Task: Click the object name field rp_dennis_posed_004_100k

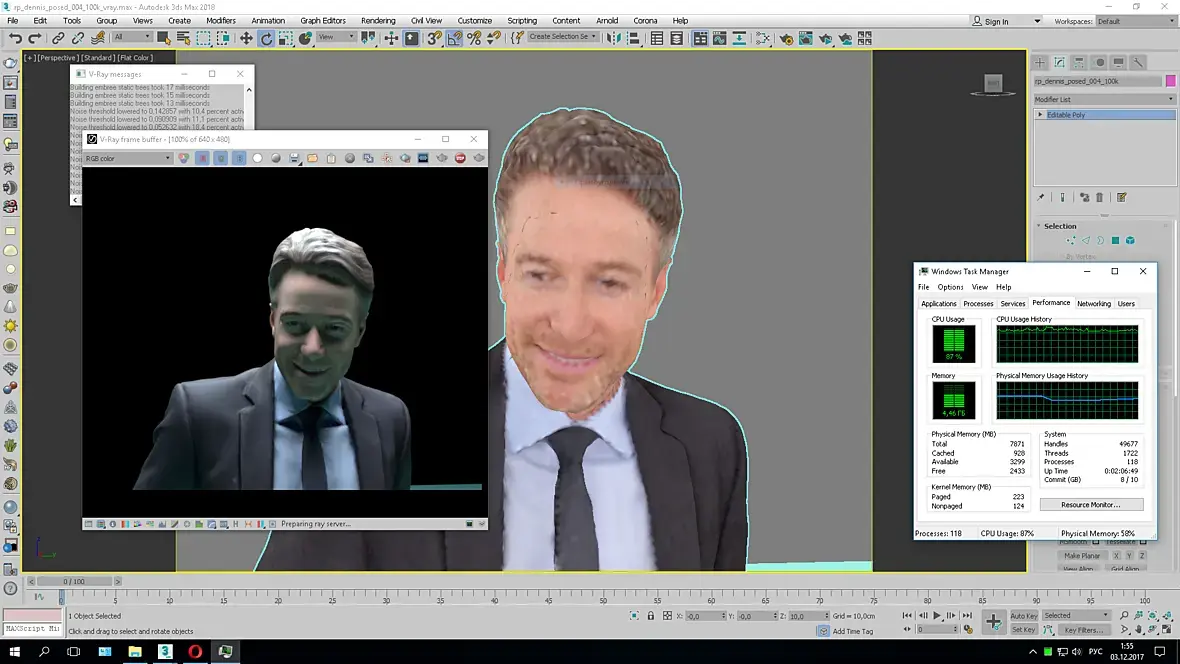Action: pyautogui.click(x=1097, y=81)
